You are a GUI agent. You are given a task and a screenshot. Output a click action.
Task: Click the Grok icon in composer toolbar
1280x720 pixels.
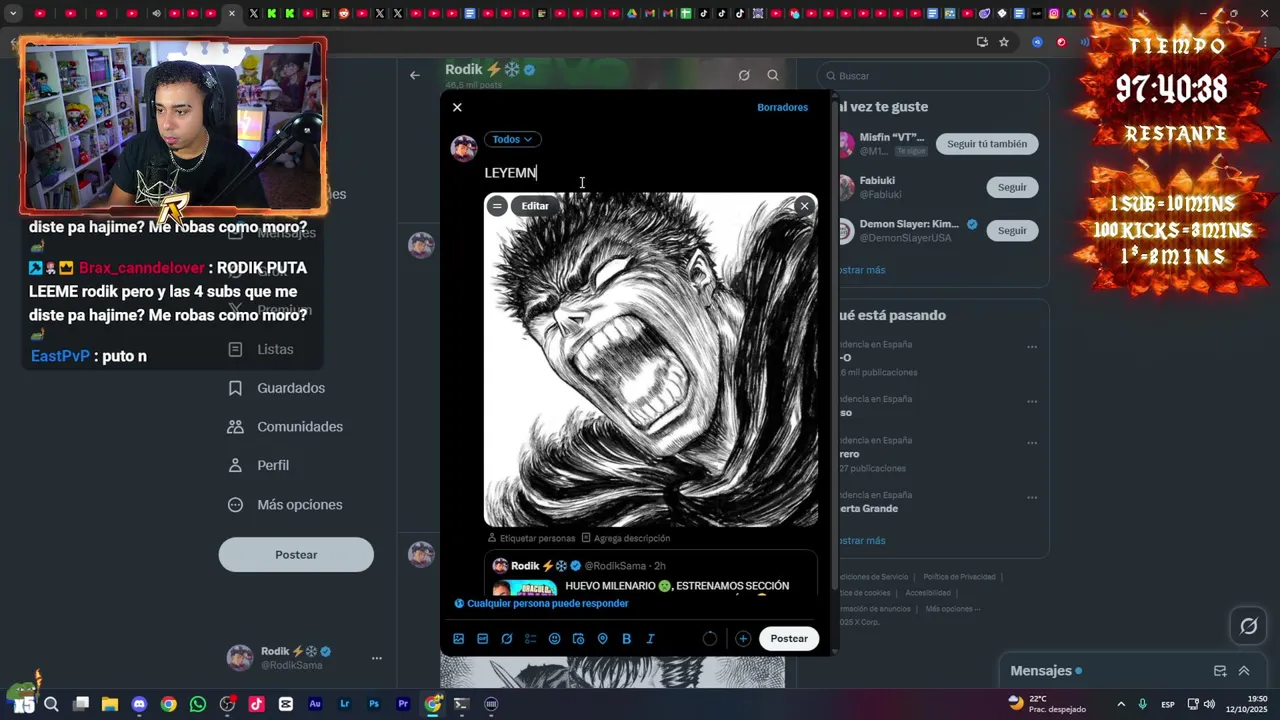[506, 639]
